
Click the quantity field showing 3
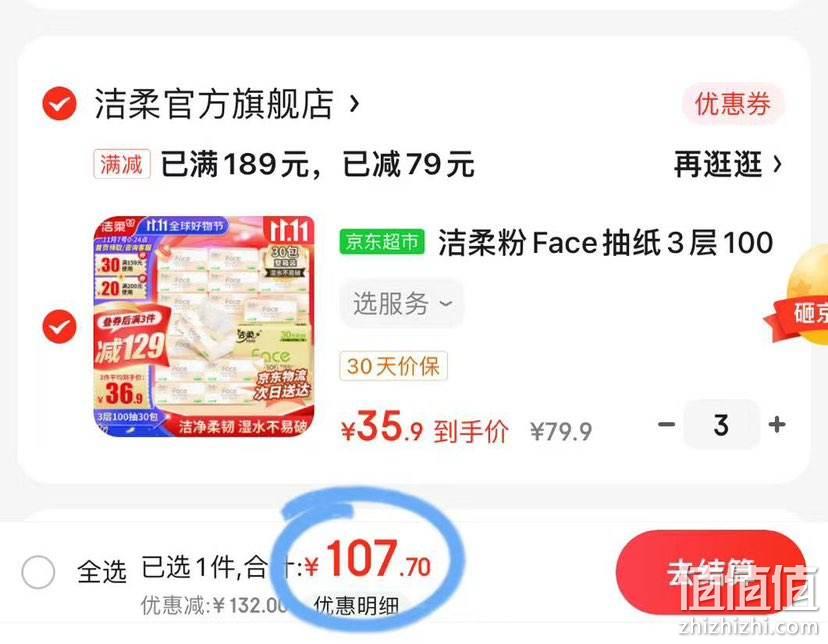(721, 424)
